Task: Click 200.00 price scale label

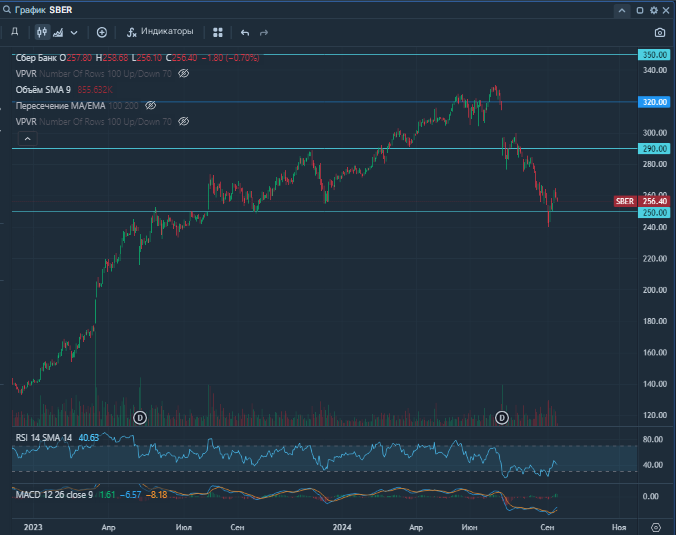Action: 654,290
